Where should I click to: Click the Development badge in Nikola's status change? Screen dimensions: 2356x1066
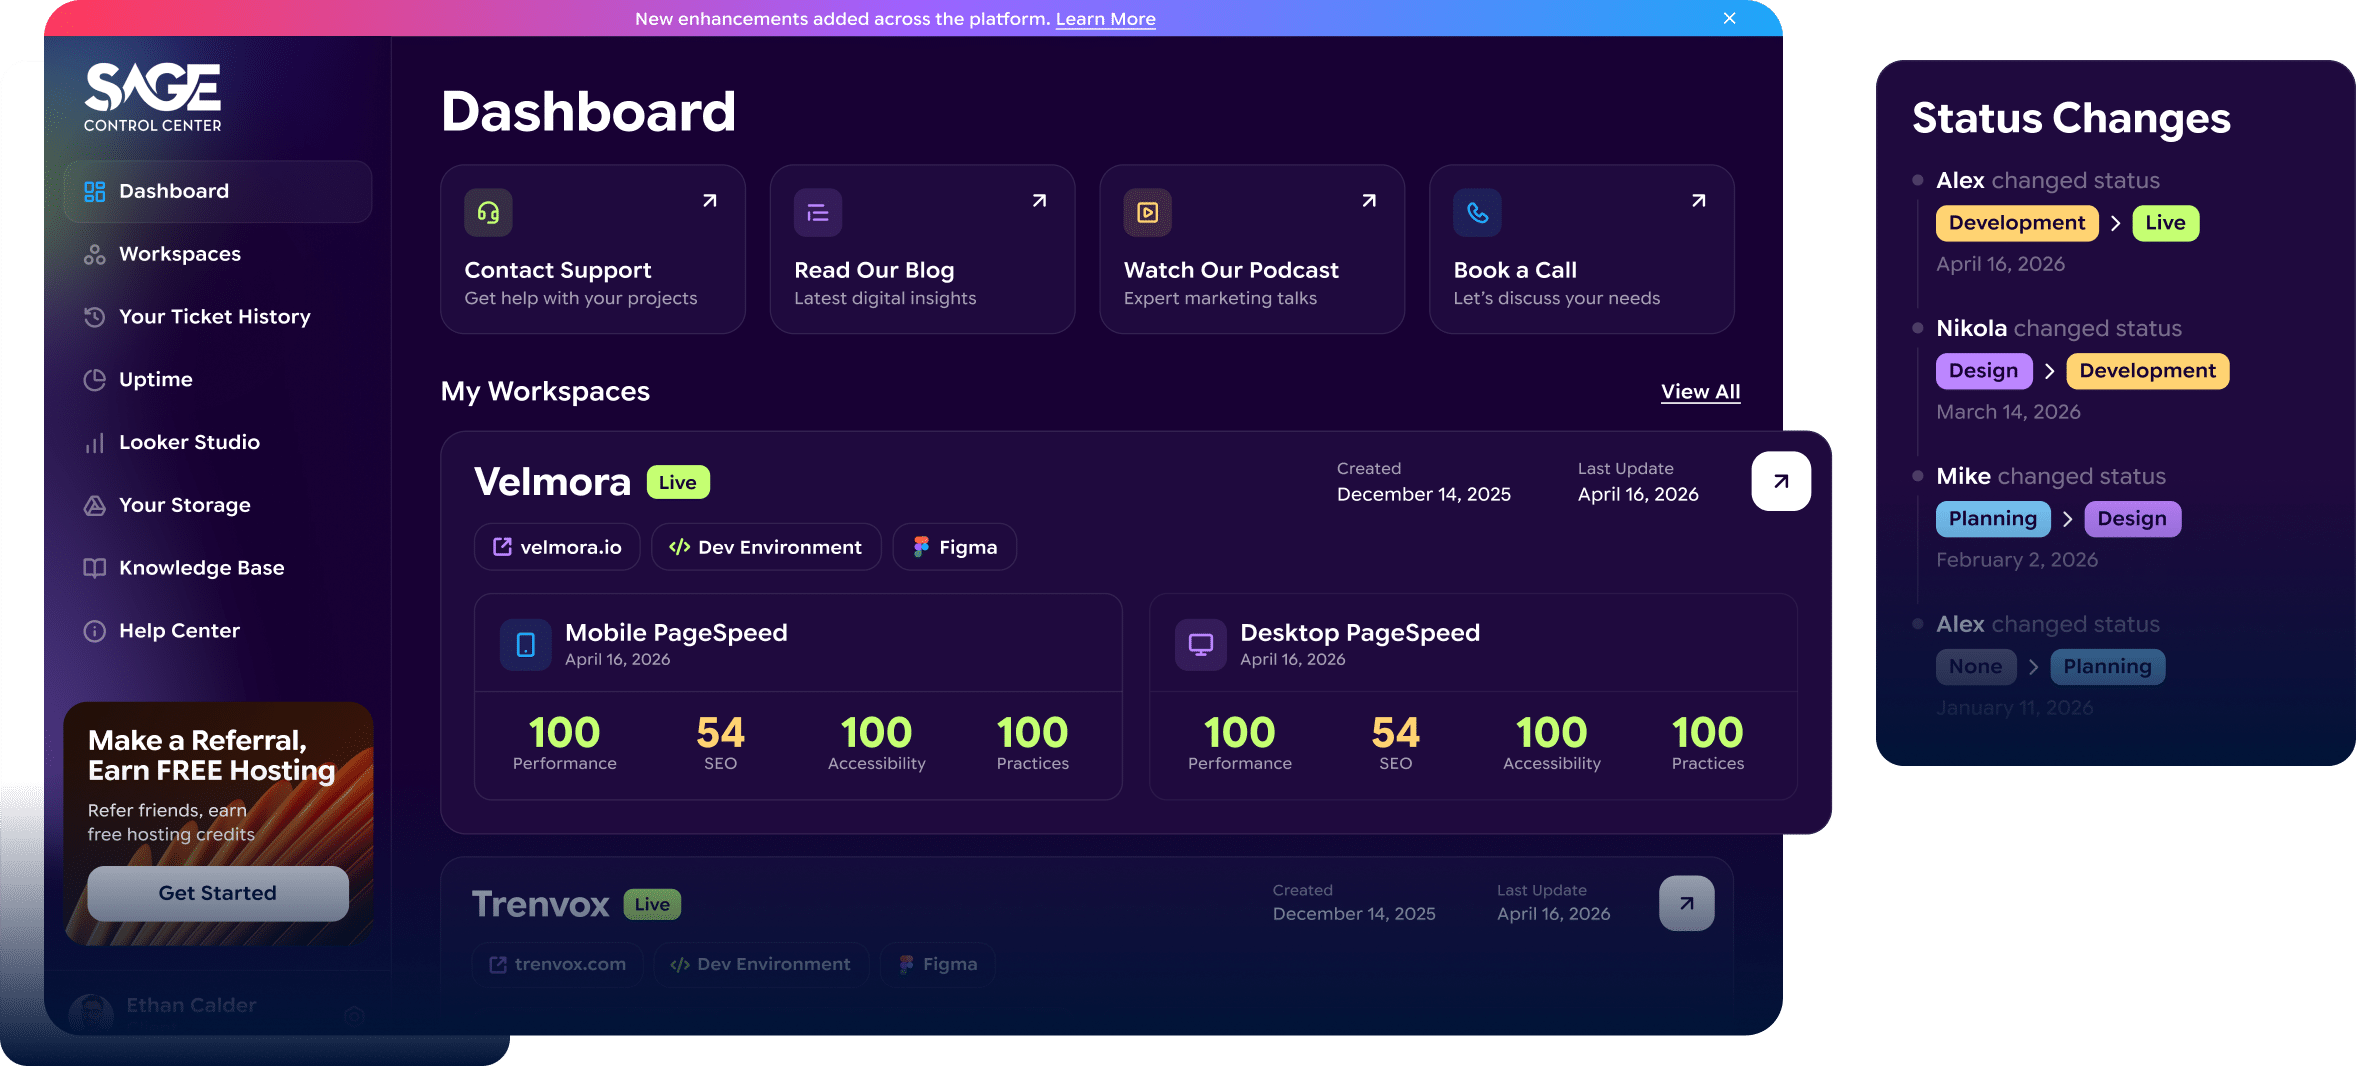coord(2147,371)
